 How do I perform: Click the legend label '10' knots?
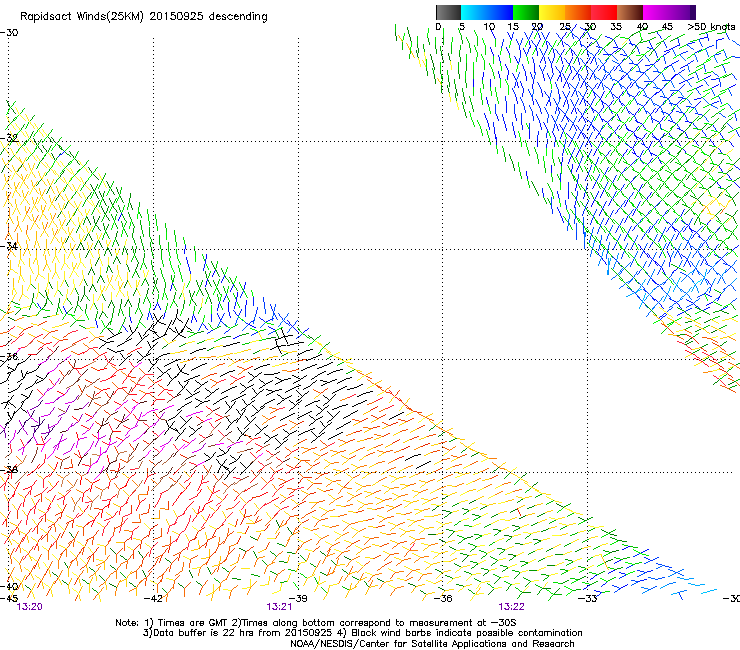tap(489, 27)
